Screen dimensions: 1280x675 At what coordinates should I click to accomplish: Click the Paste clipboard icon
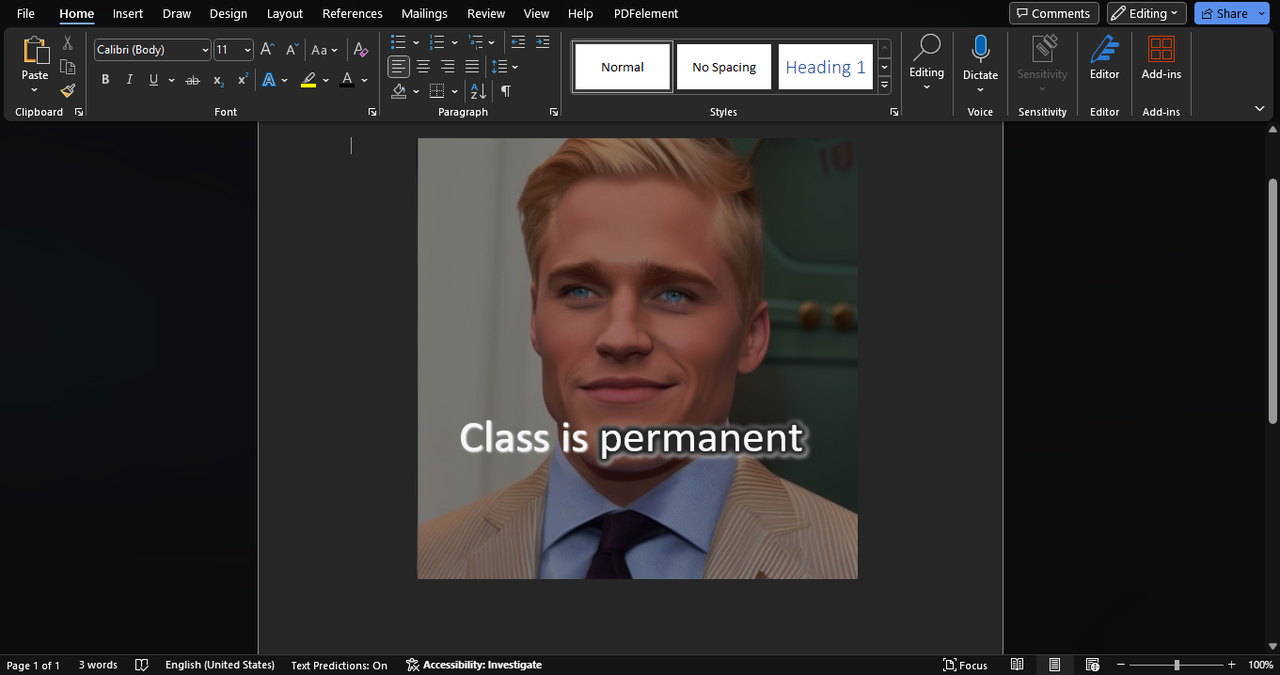35,51
